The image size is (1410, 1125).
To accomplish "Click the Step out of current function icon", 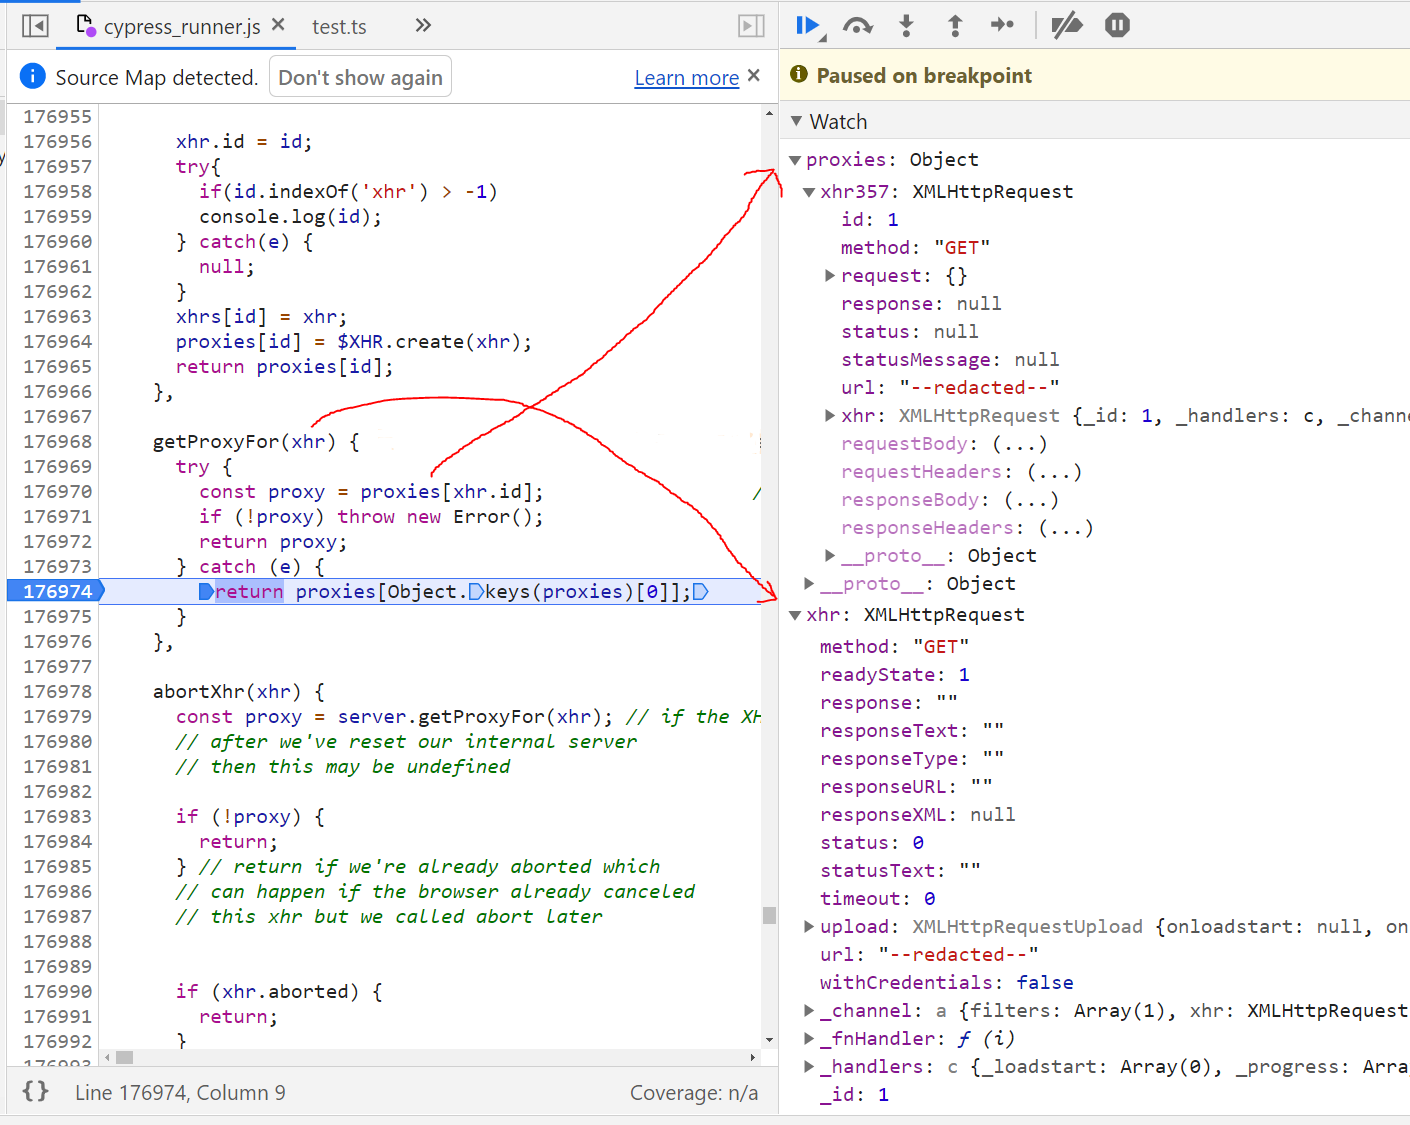I will pos(955,26).
